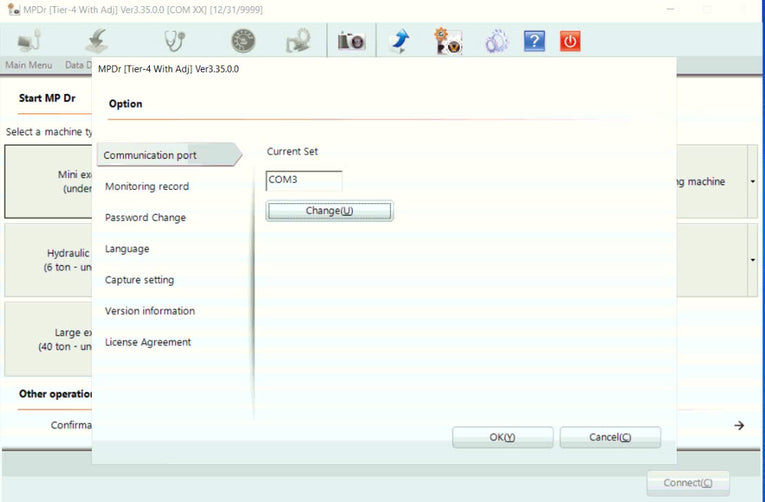Open the Monitoring record section

(x=147, y=186)
